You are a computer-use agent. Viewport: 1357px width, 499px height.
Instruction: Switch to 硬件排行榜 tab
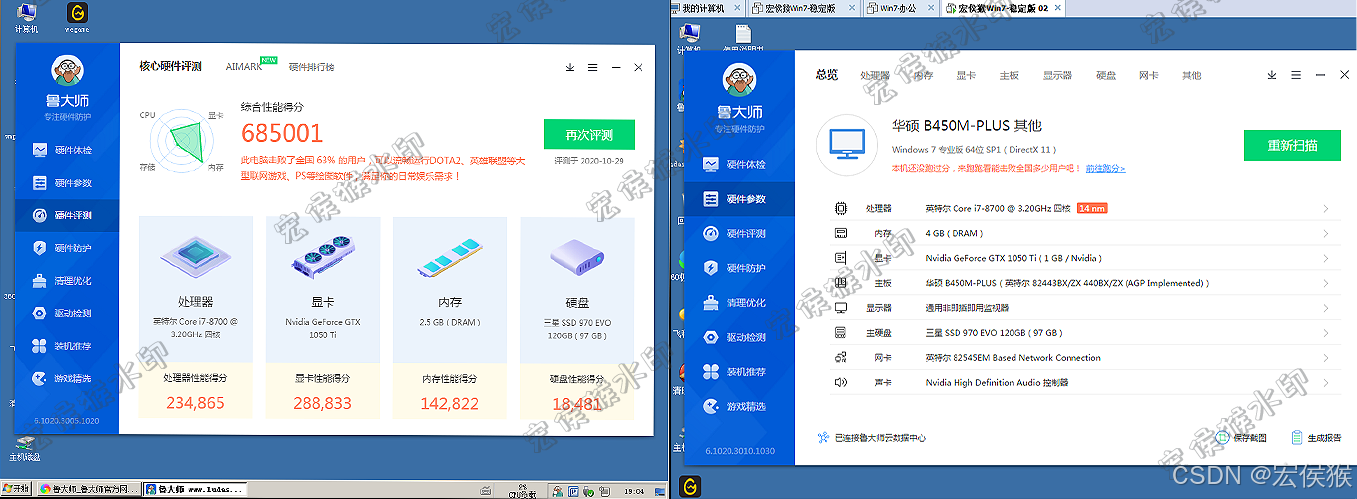[311, 67]
